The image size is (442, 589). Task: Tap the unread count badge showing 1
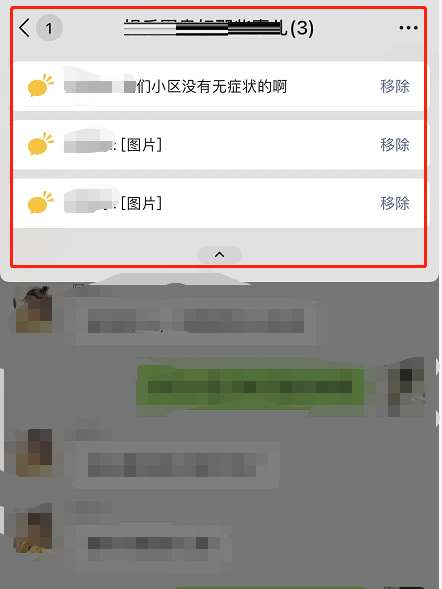(x=49, y=28)
